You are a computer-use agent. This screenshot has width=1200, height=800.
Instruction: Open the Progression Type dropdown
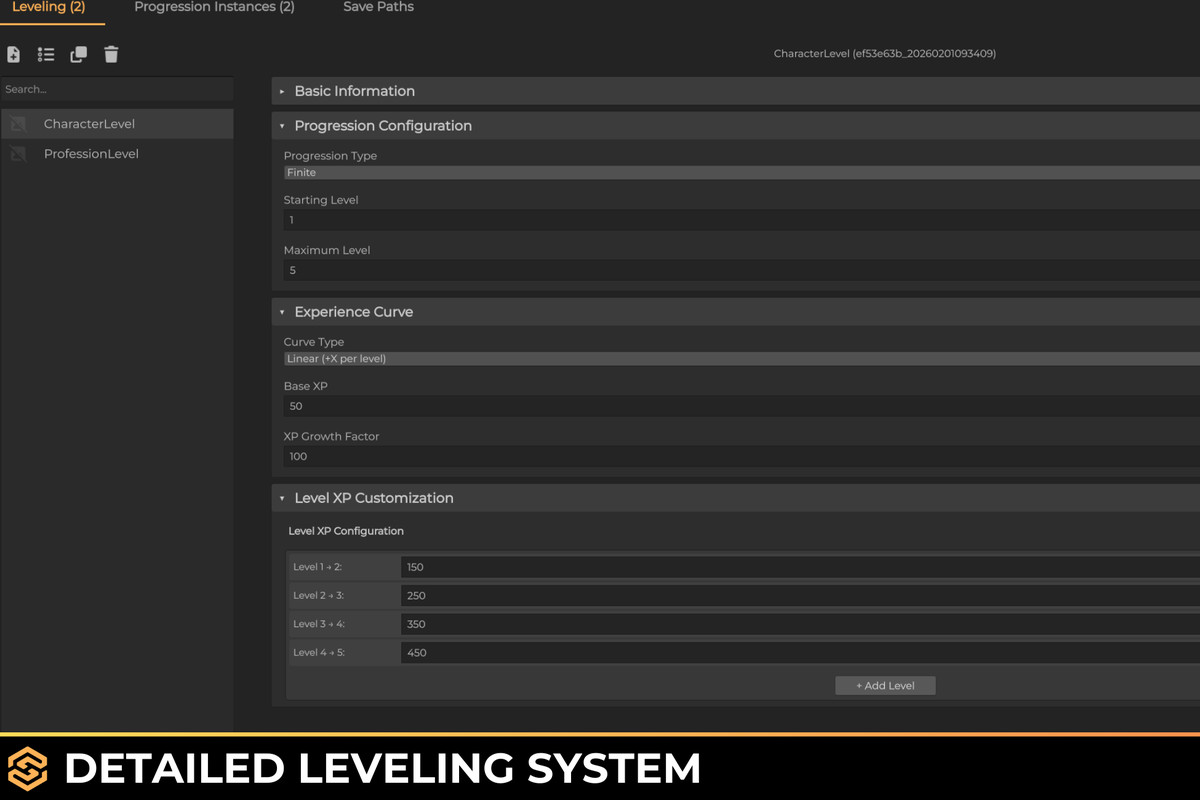[740, 173]
